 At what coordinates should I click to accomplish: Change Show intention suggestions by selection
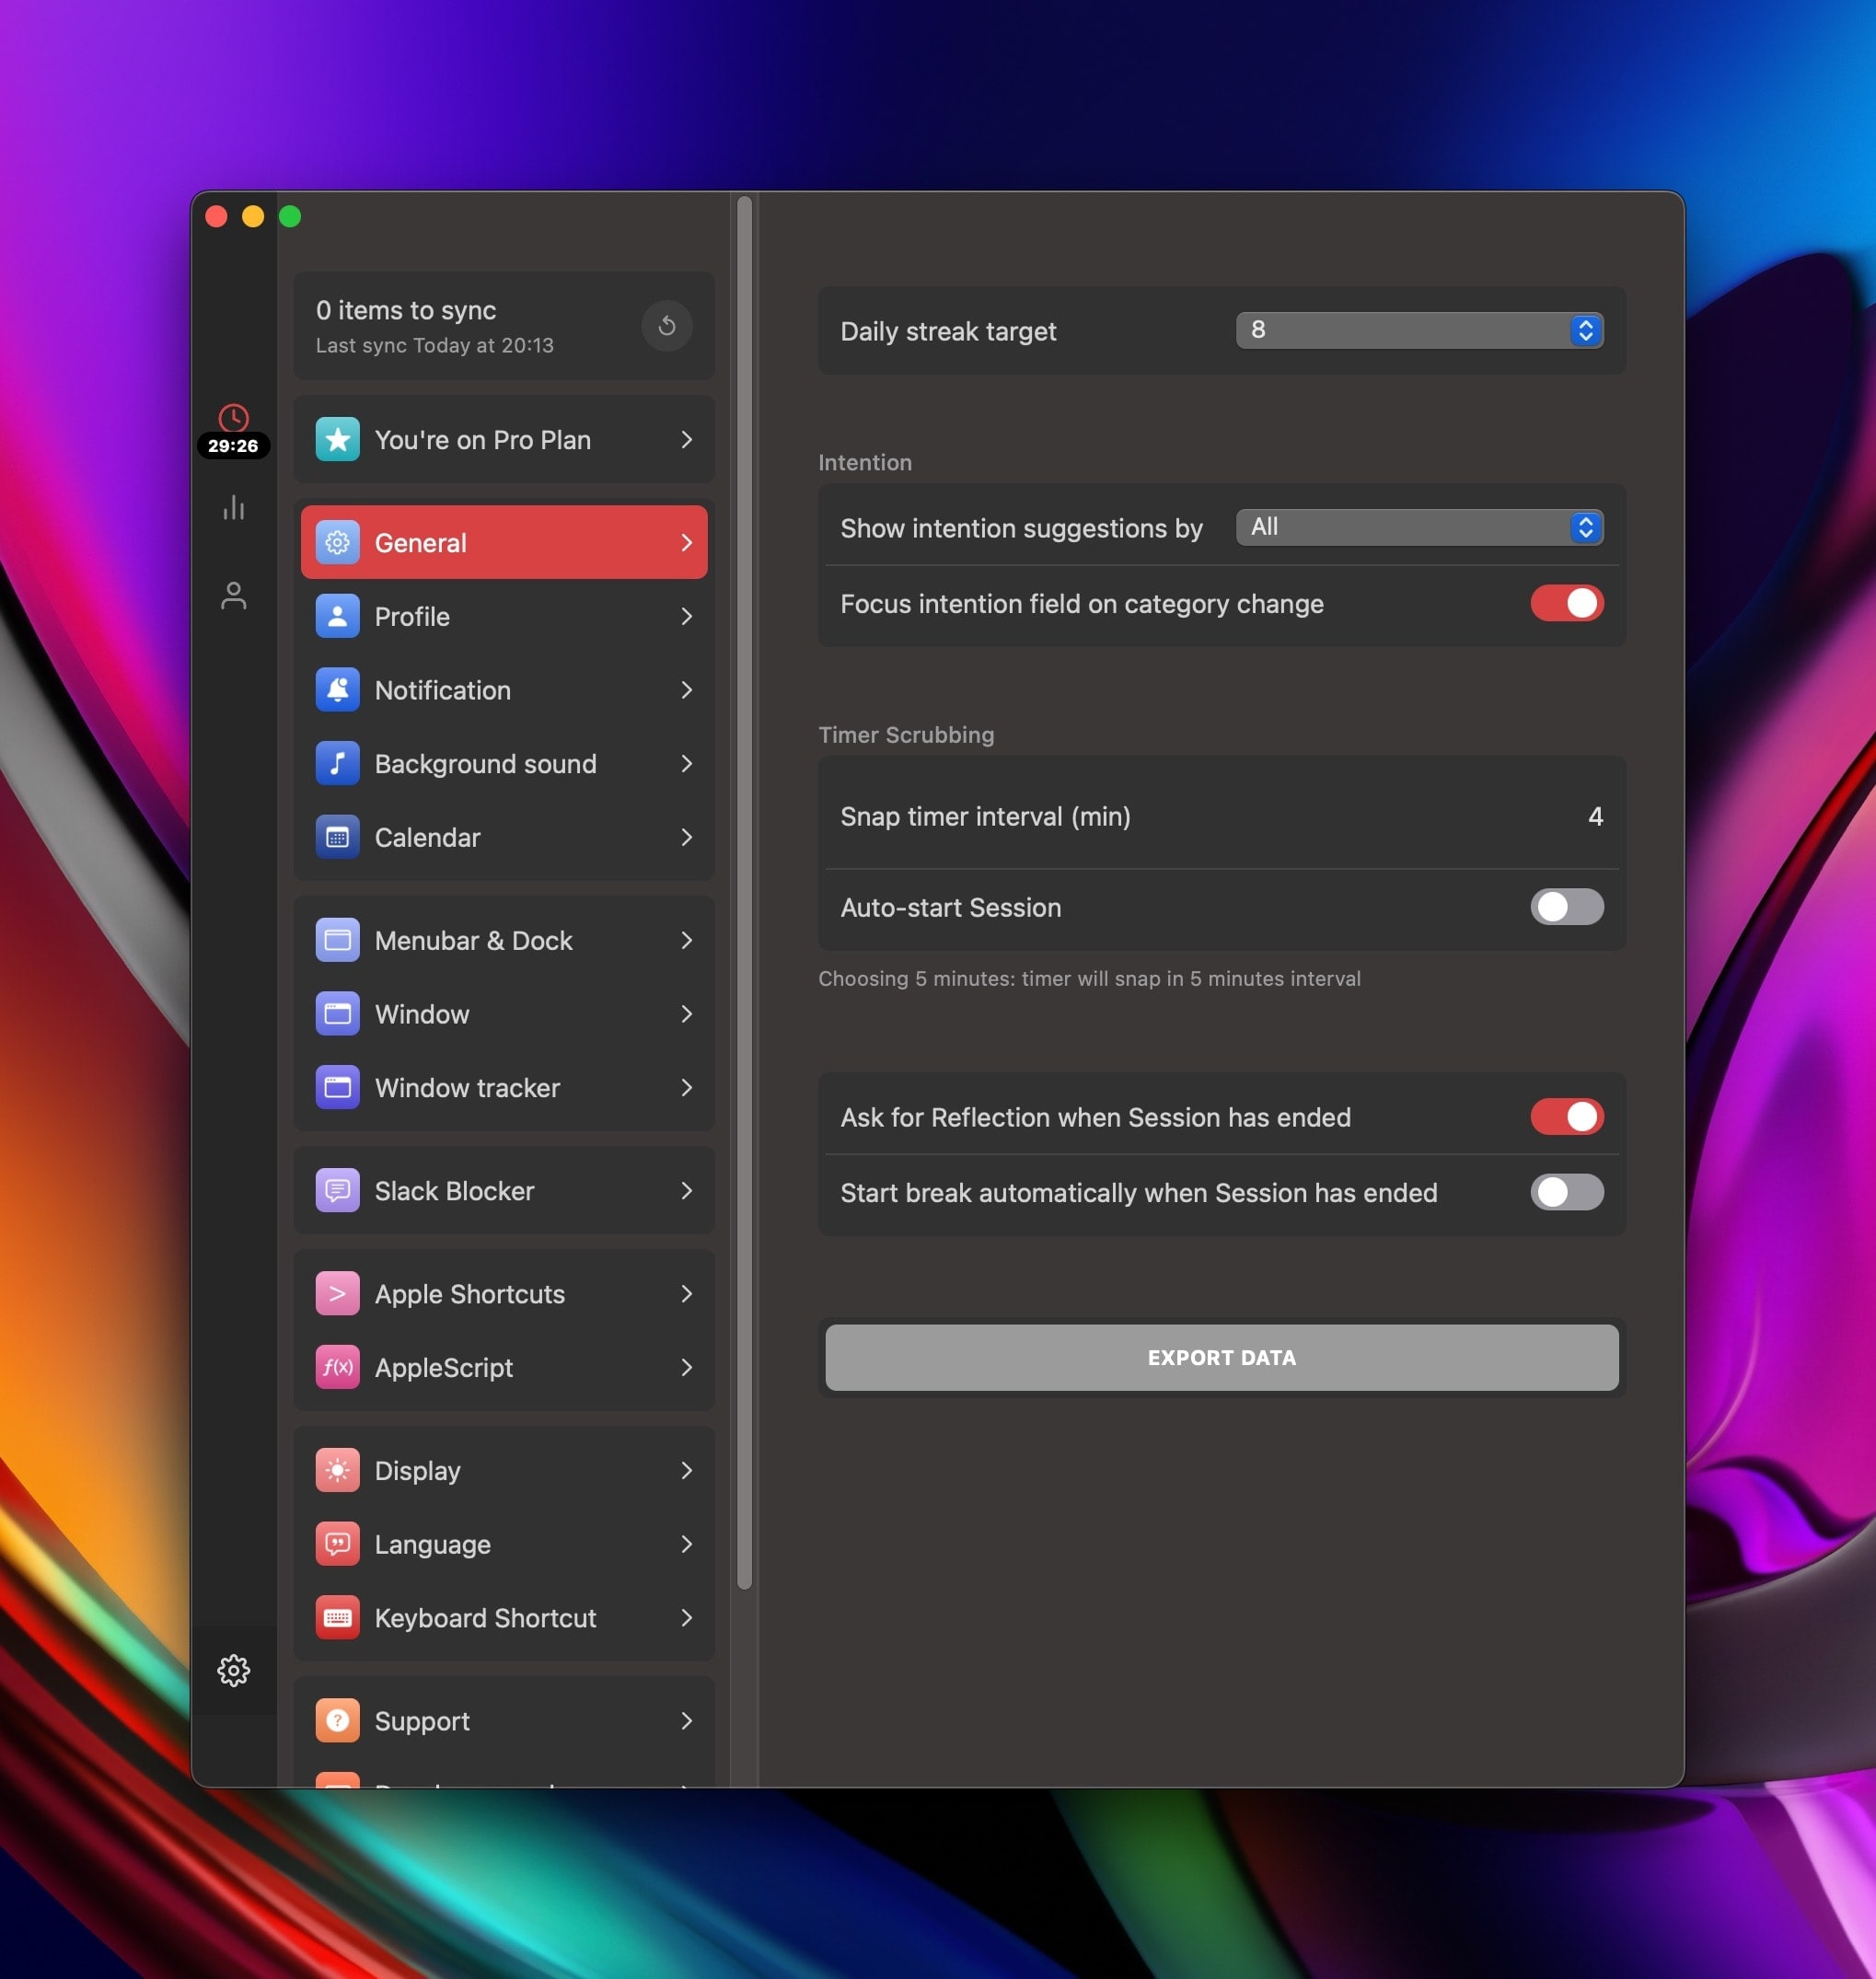click(x=1419, y=527)
